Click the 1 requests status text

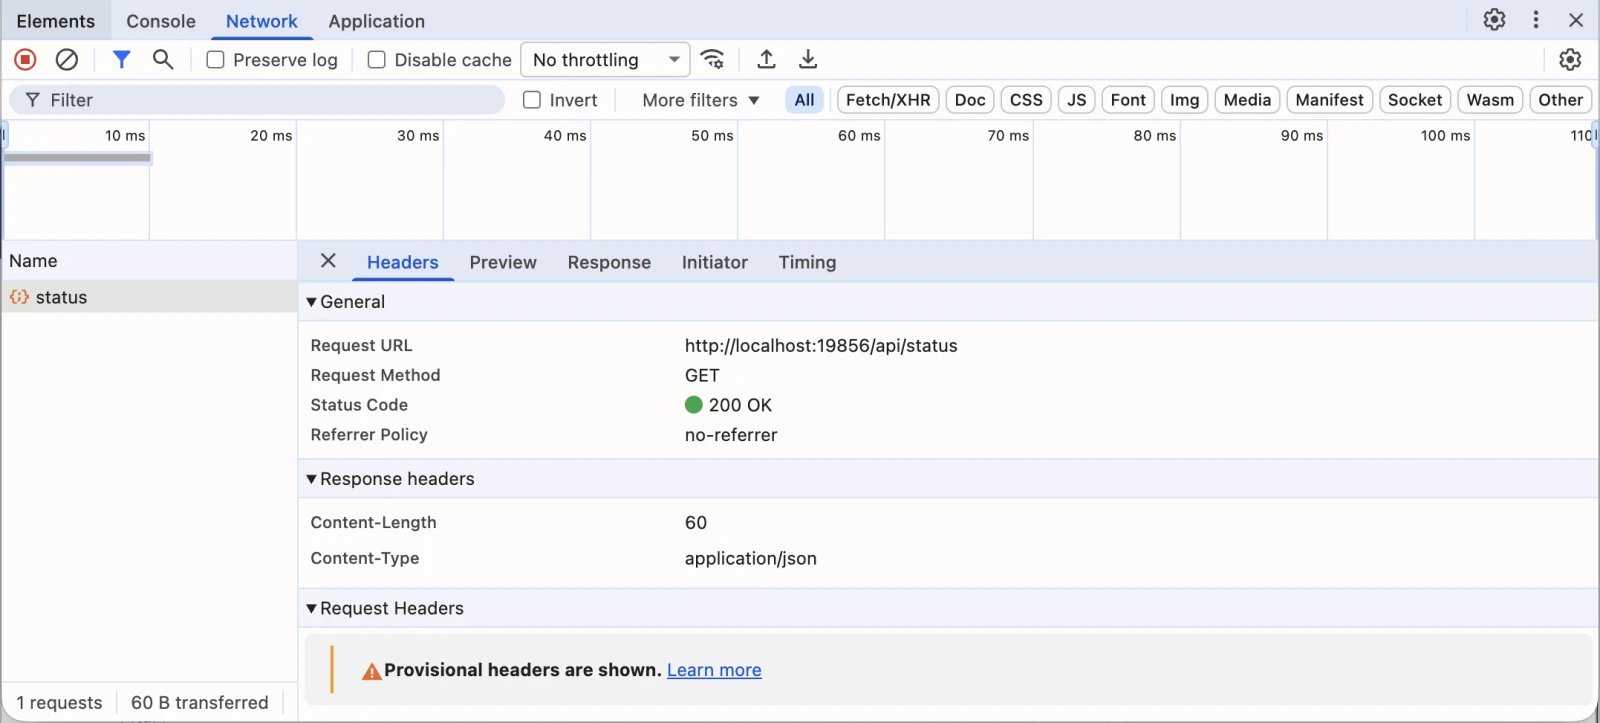click(x=59, y=703)
